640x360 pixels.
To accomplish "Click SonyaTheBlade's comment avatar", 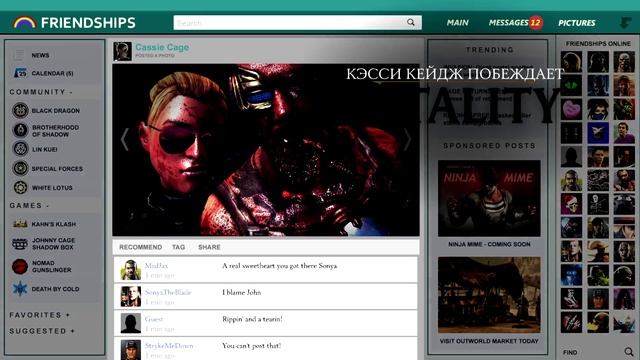I will [x=131, y=296].
